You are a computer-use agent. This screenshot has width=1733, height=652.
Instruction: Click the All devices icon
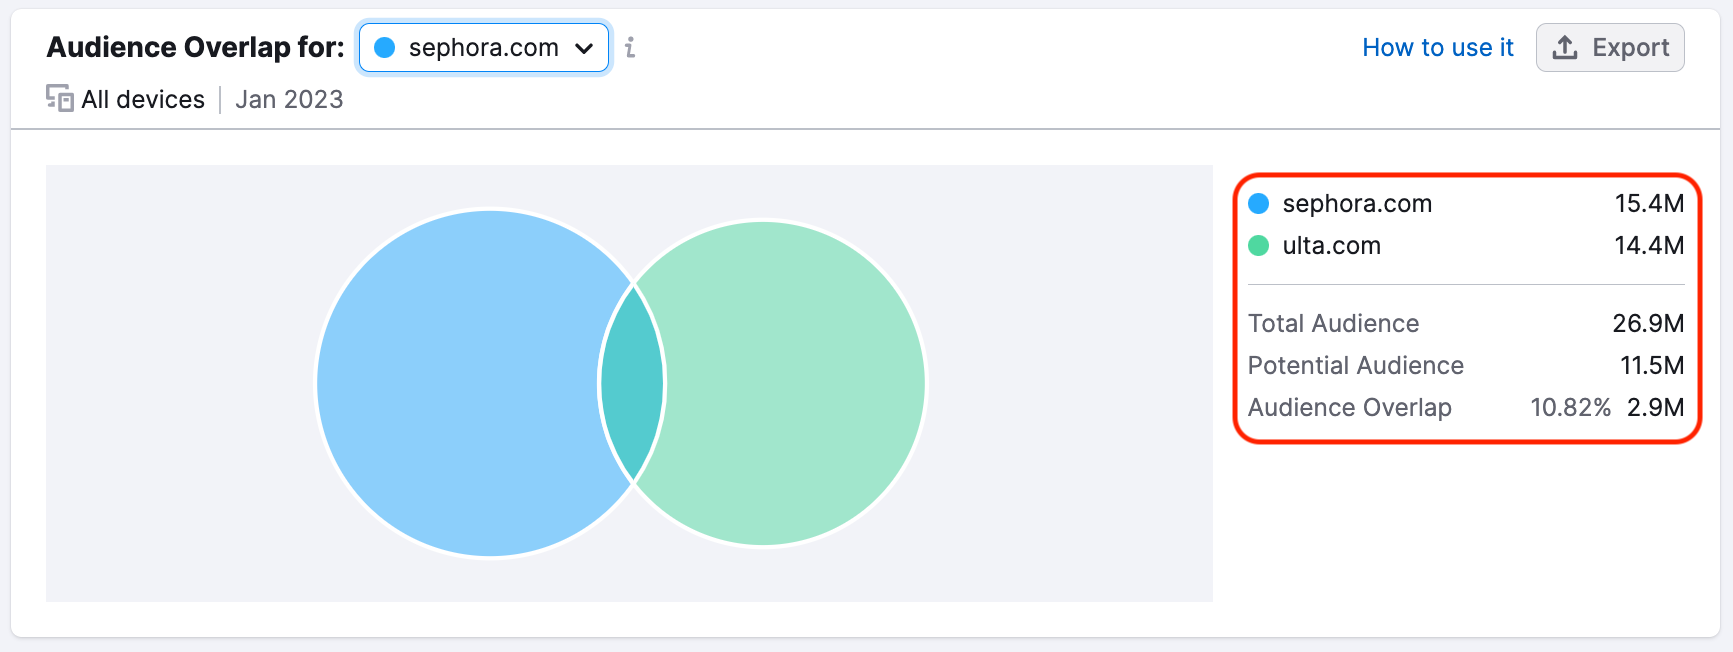[60, 99]
